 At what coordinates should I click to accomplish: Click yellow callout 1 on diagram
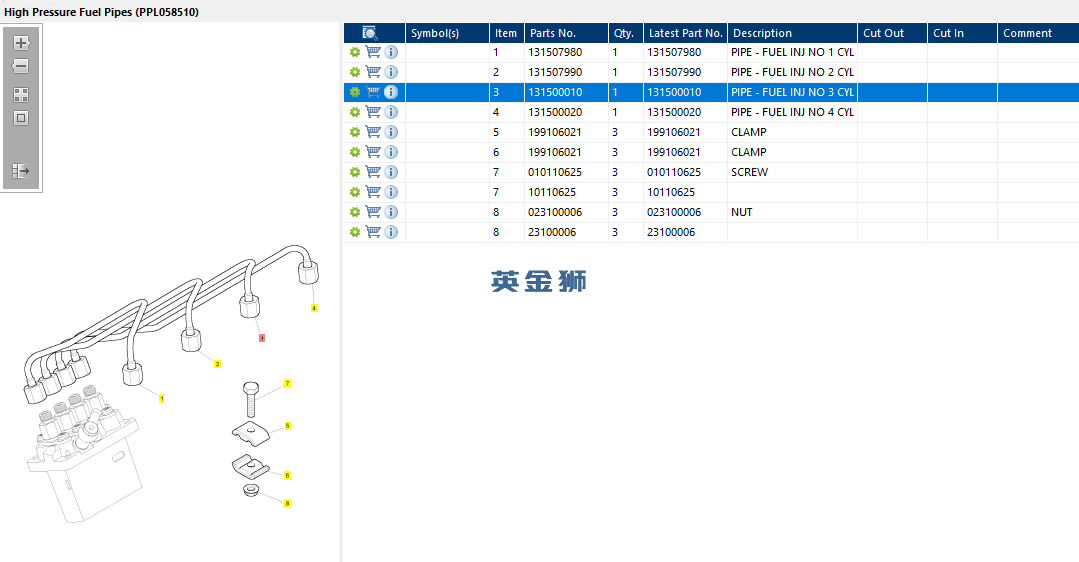[162, 398]
